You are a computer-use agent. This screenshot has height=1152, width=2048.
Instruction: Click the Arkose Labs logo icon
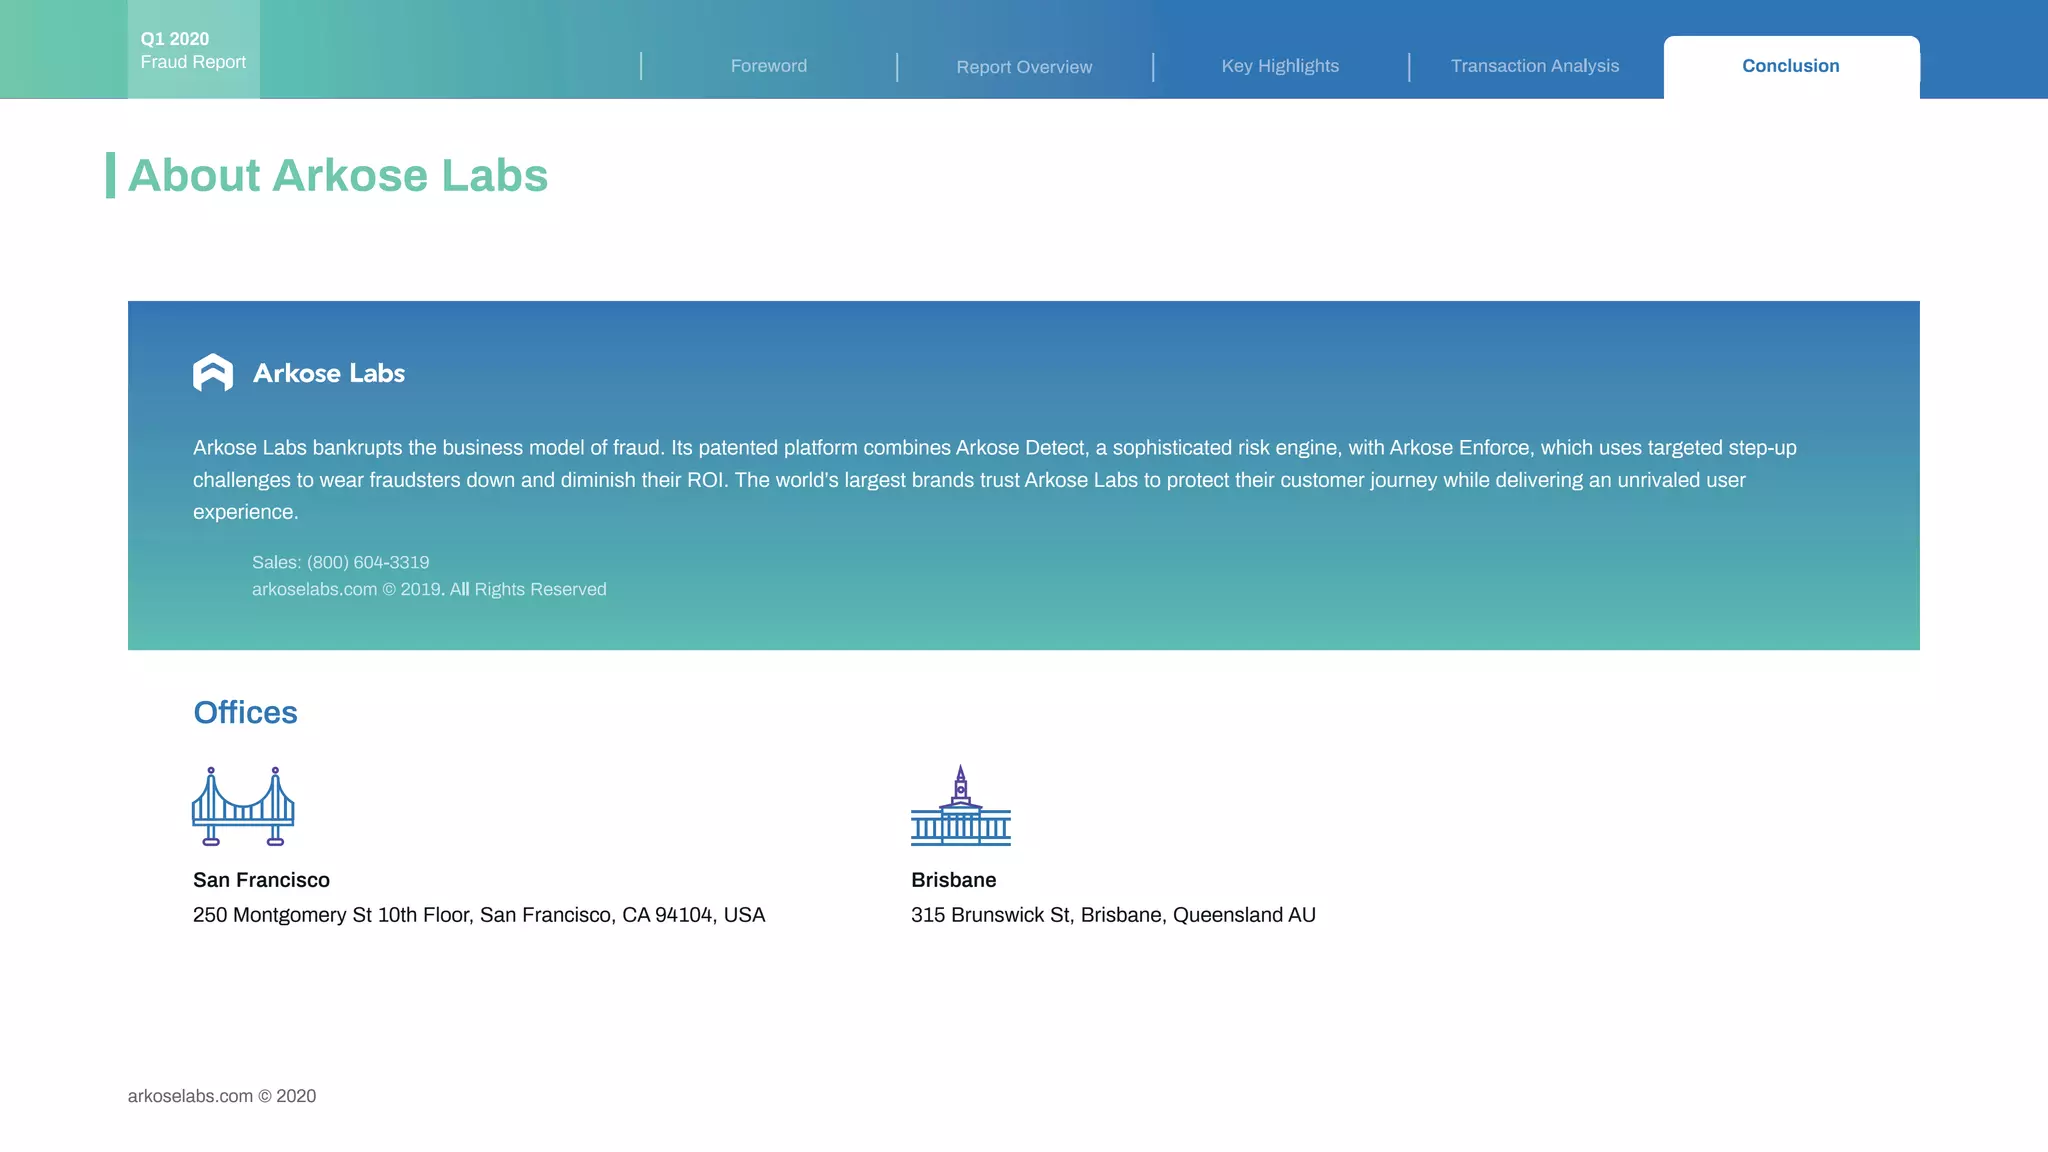[212, 373]
